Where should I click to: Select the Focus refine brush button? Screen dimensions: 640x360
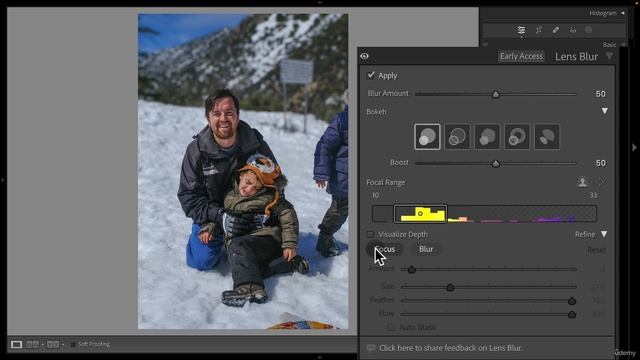coord(384,249)
